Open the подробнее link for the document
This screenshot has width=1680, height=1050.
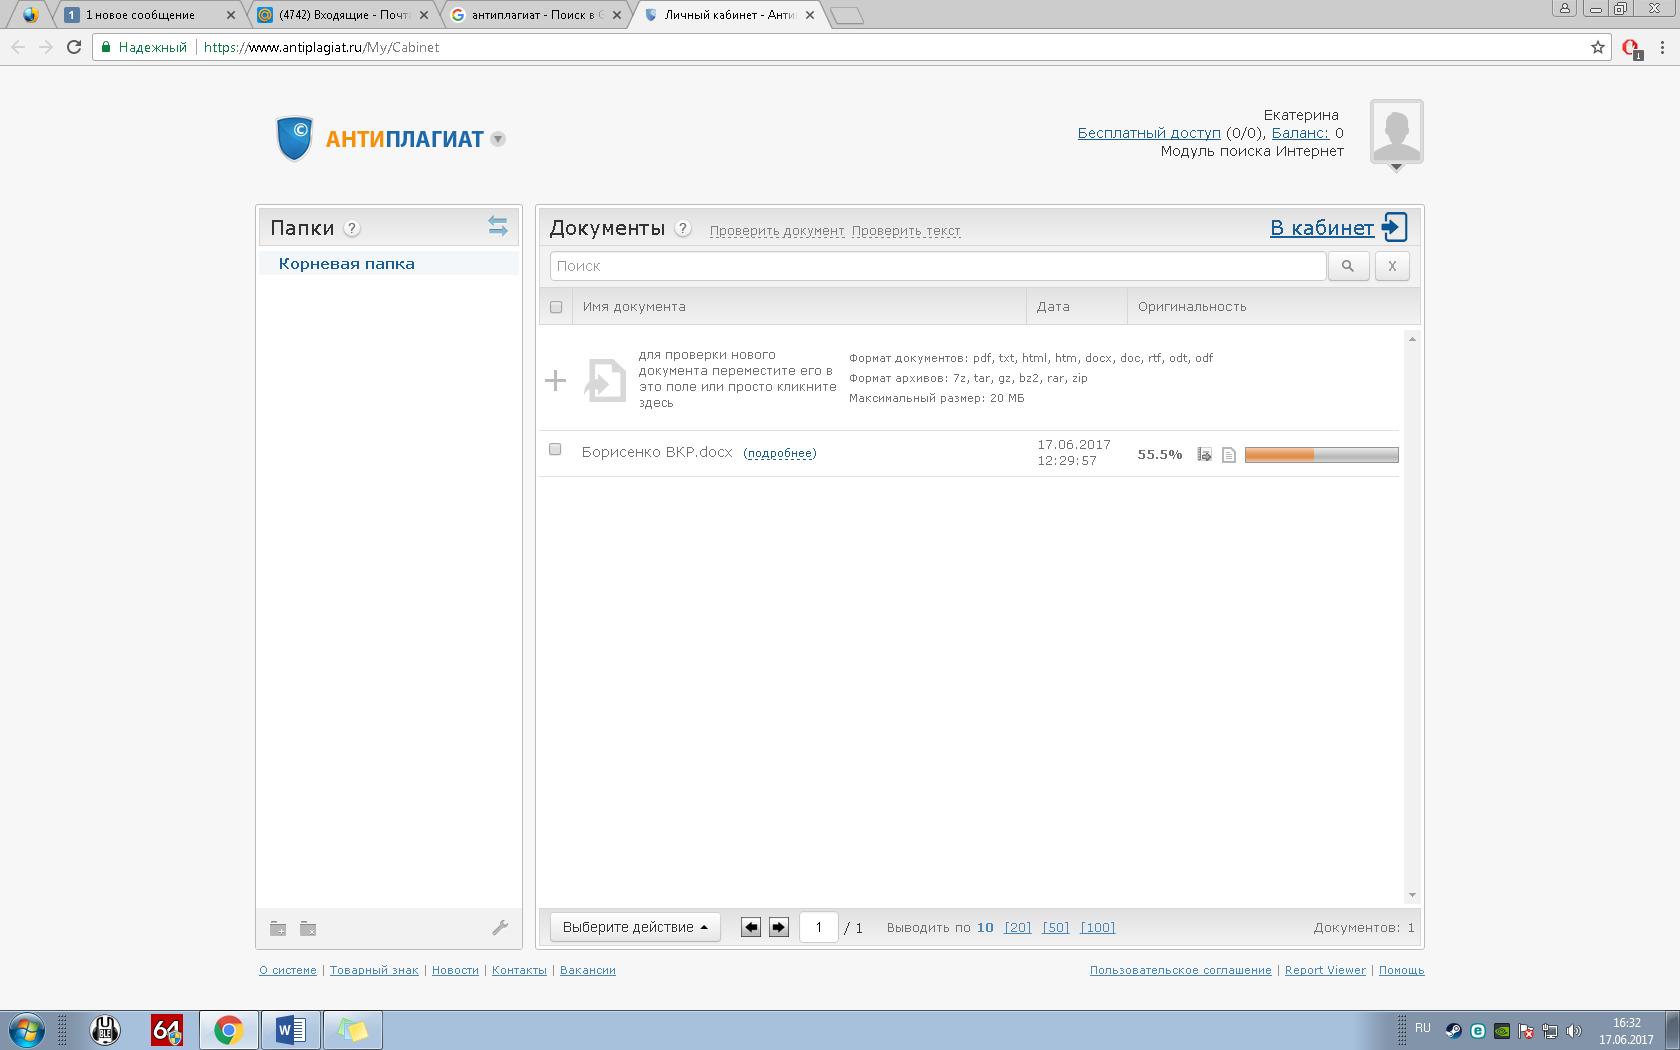[780, 453]
